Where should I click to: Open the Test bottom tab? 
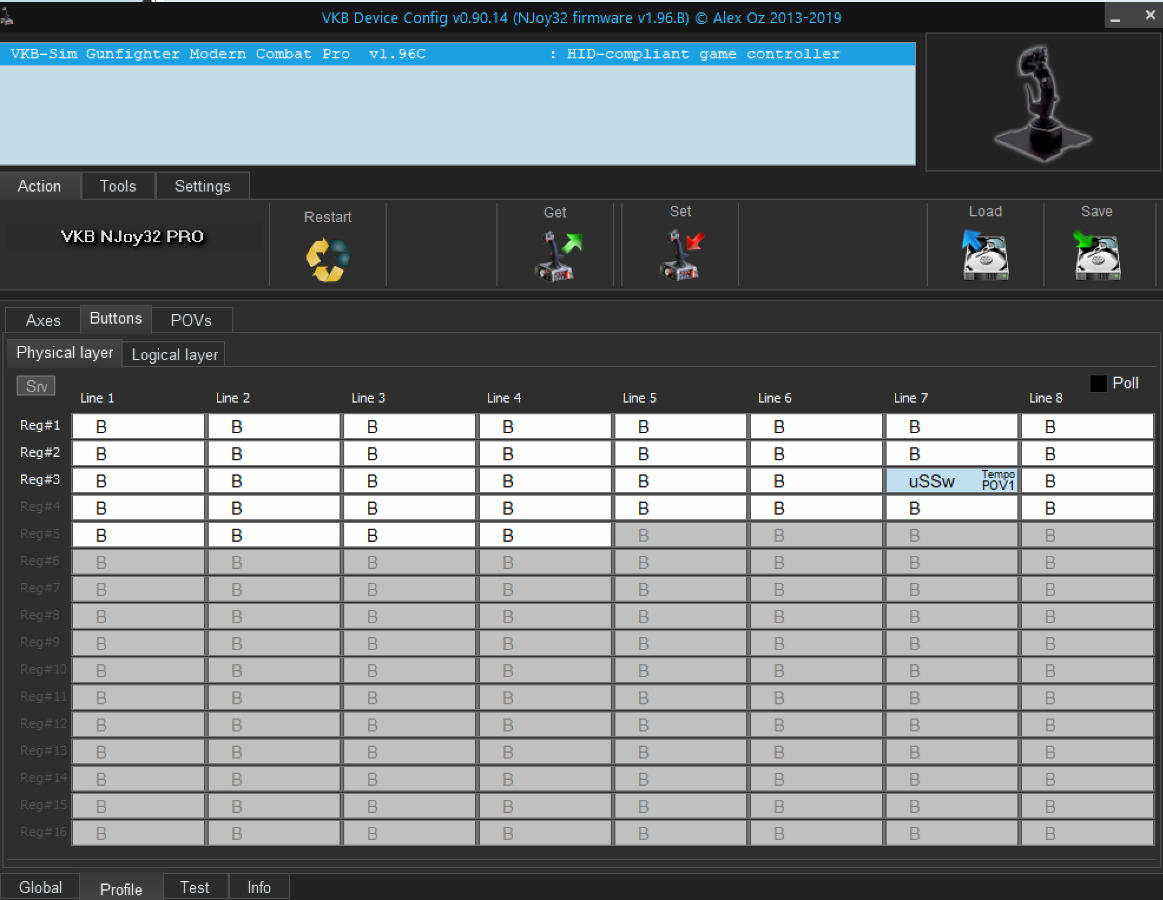(x=195, y=888)
